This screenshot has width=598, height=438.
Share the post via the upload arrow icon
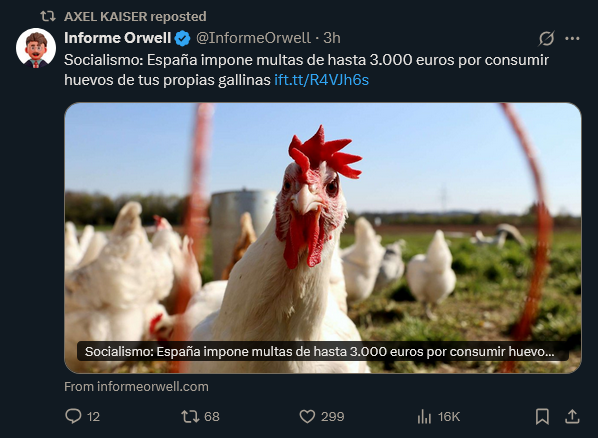[x=572, y=416]
